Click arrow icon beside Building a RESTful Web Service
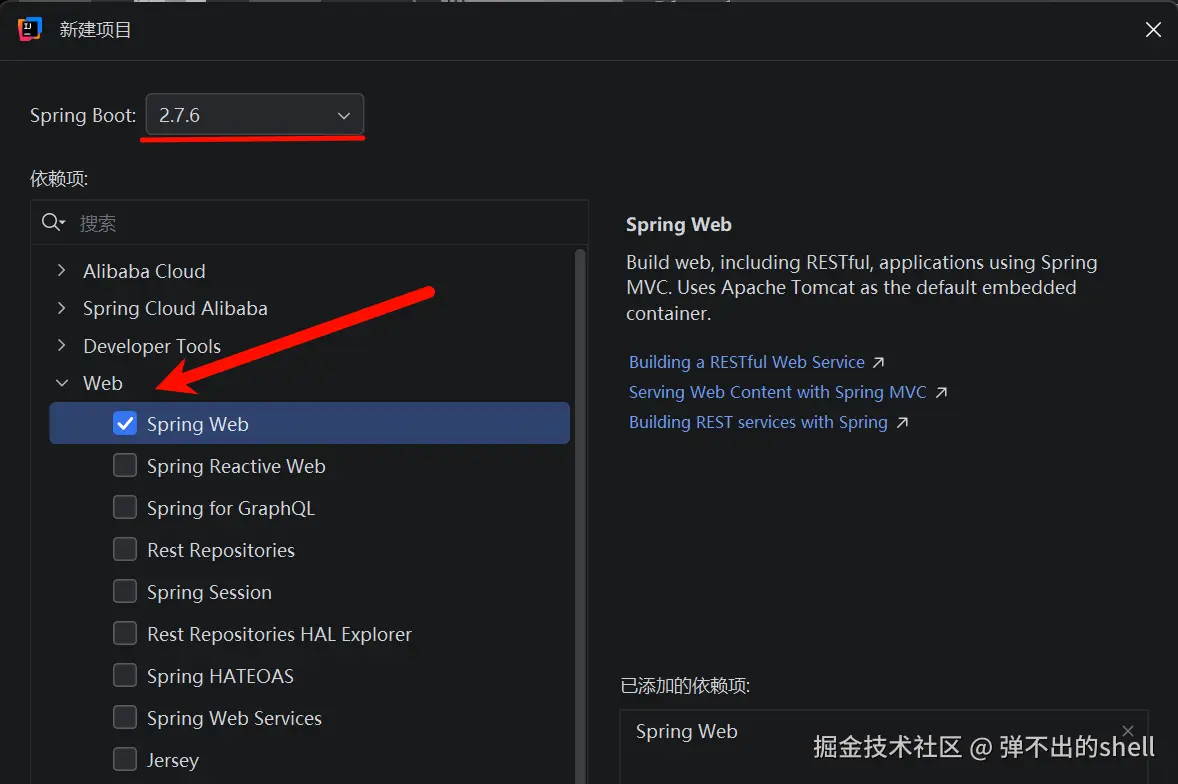This screenshot has width=1178, height=784. point(879,362)
